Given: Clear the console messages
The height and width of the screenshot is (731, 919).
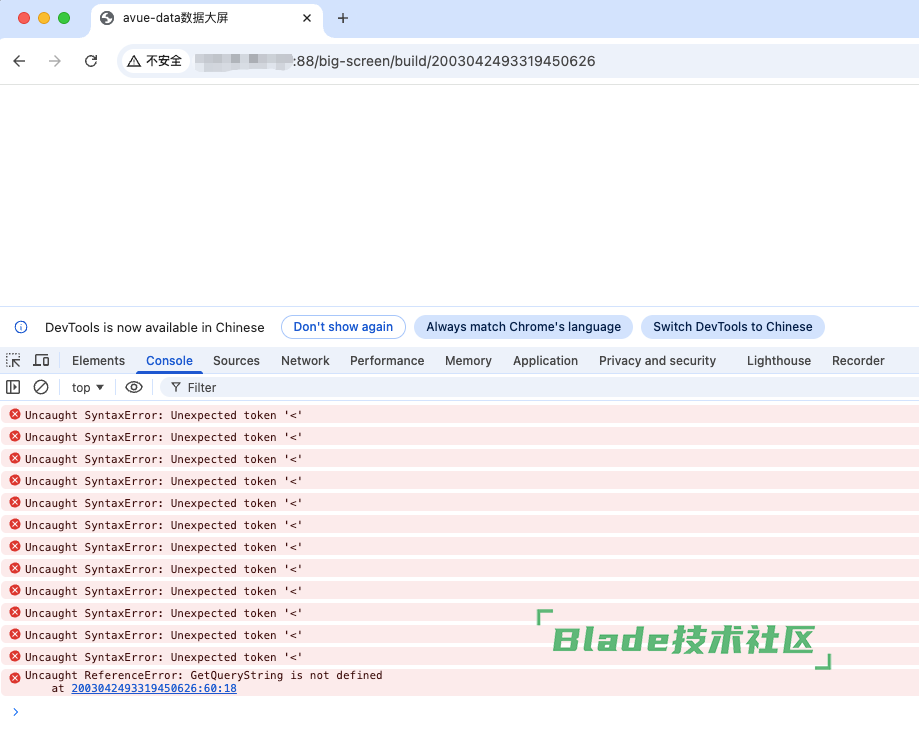Looking at the screenshot, I should pos(40,387).
